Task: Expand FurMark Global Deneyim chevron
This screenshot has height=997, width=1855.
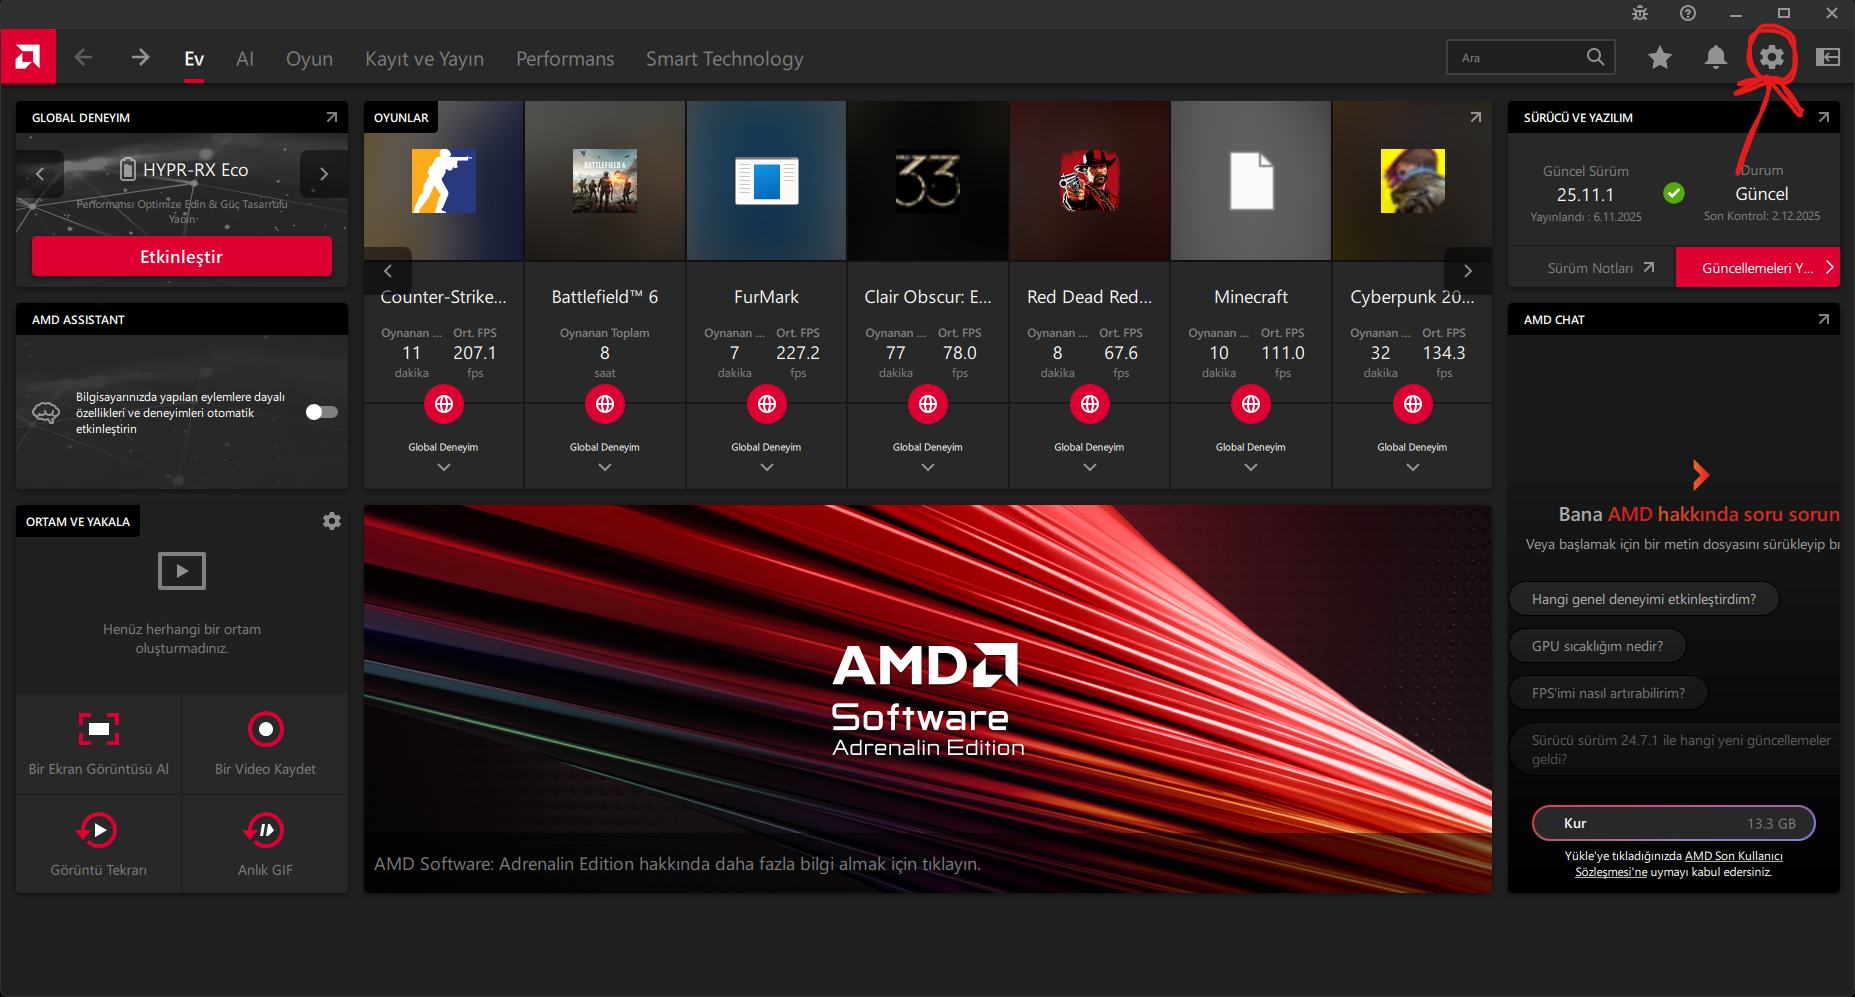Action: point(767,467)
